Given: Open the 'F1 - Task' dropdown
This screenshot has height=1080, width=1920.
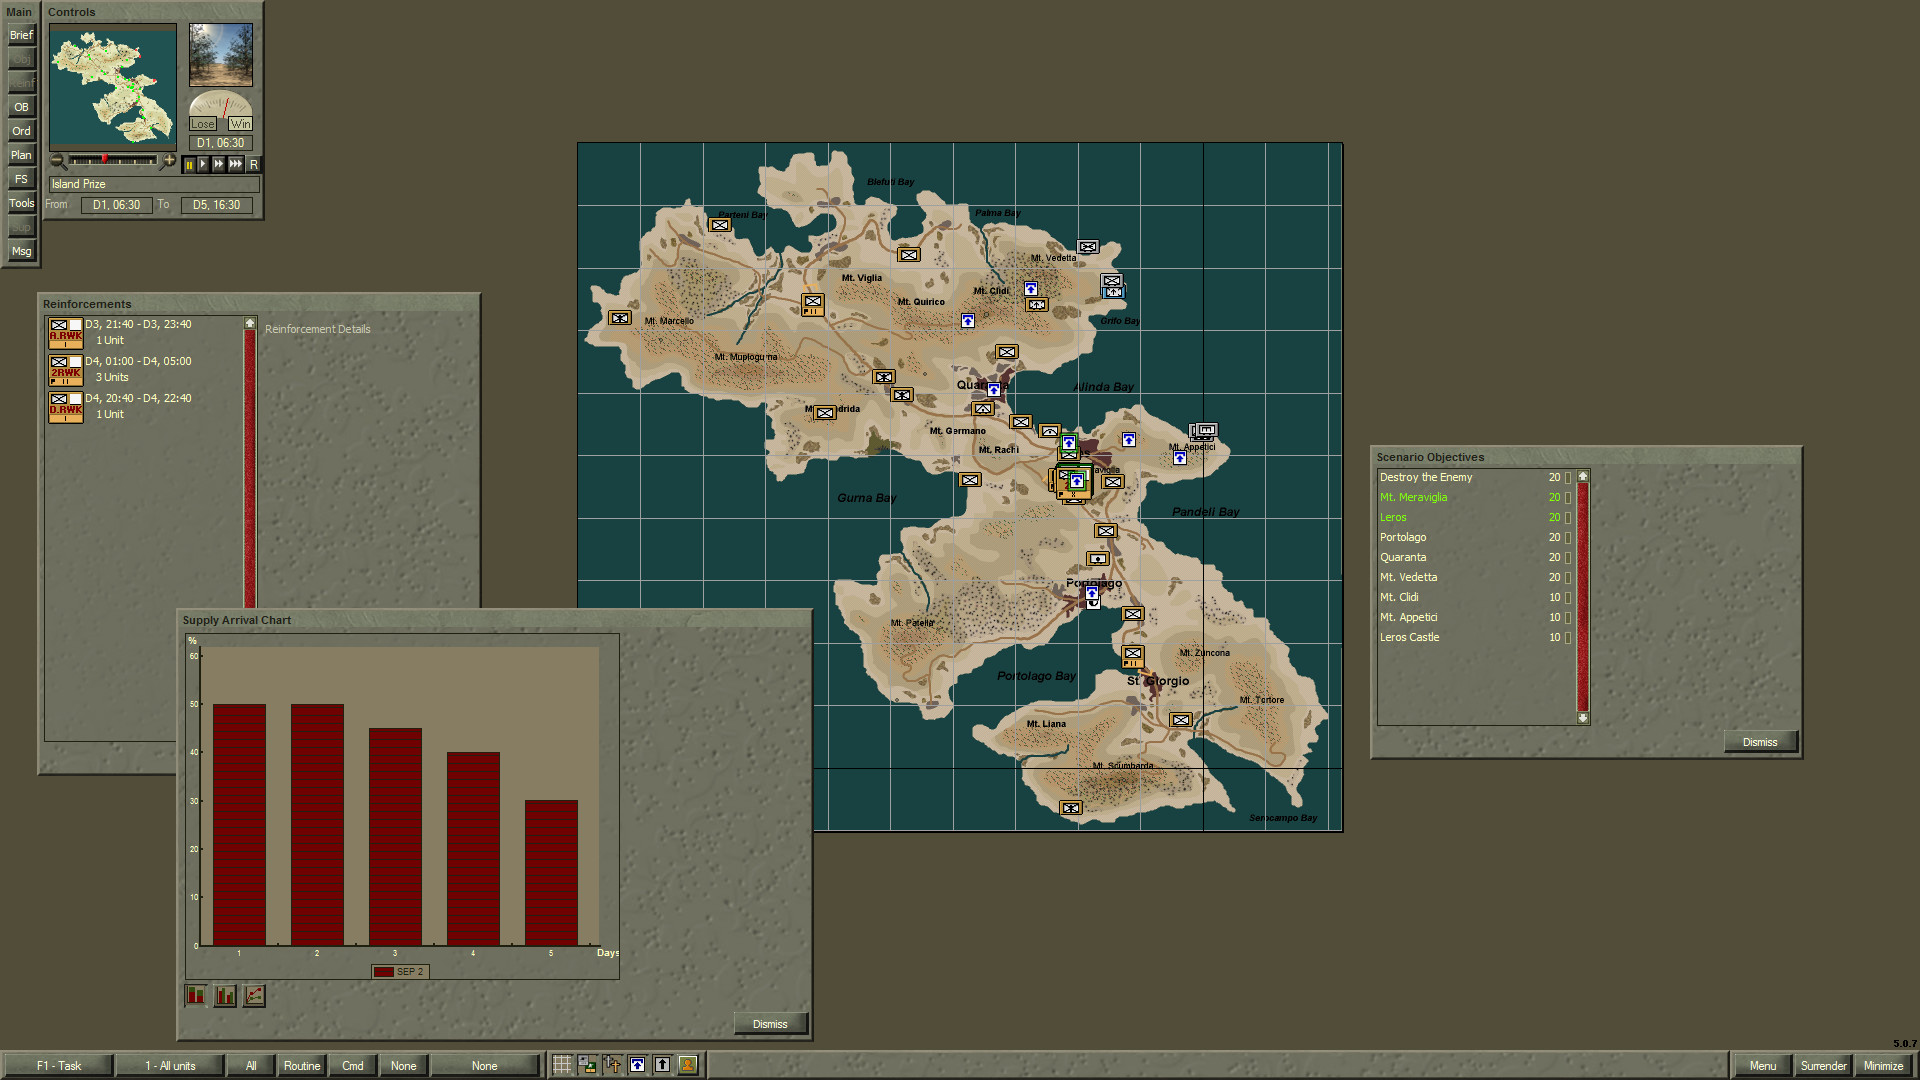Looking at the screenshot, I should click(60, 1065).
